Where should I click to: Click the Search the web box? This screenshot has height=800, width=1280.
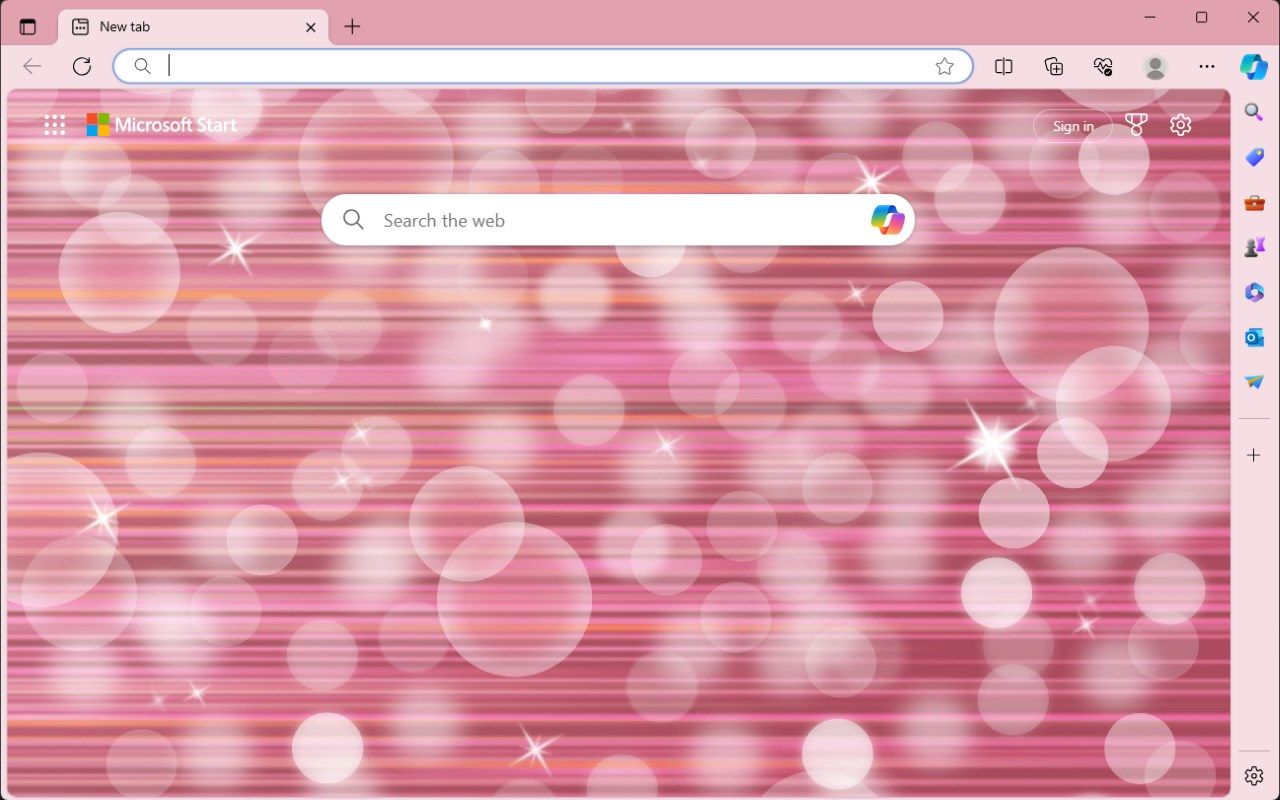pyautogui.click(x=618, y=220)
